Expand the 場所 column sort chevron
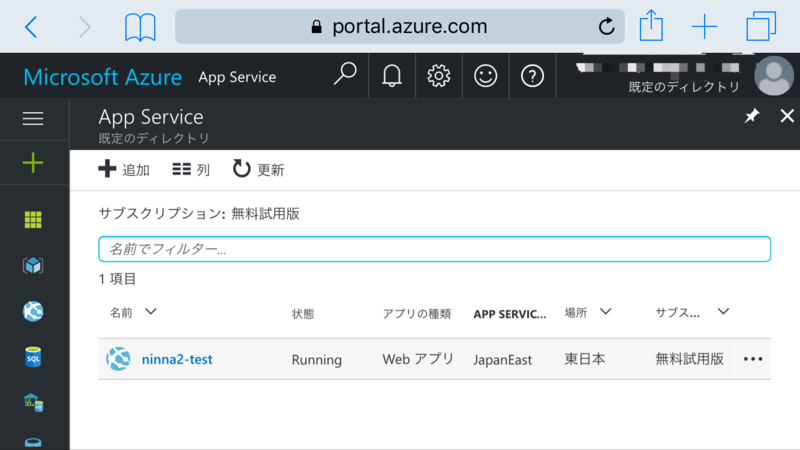800x450 pixels. coord(606,311)
